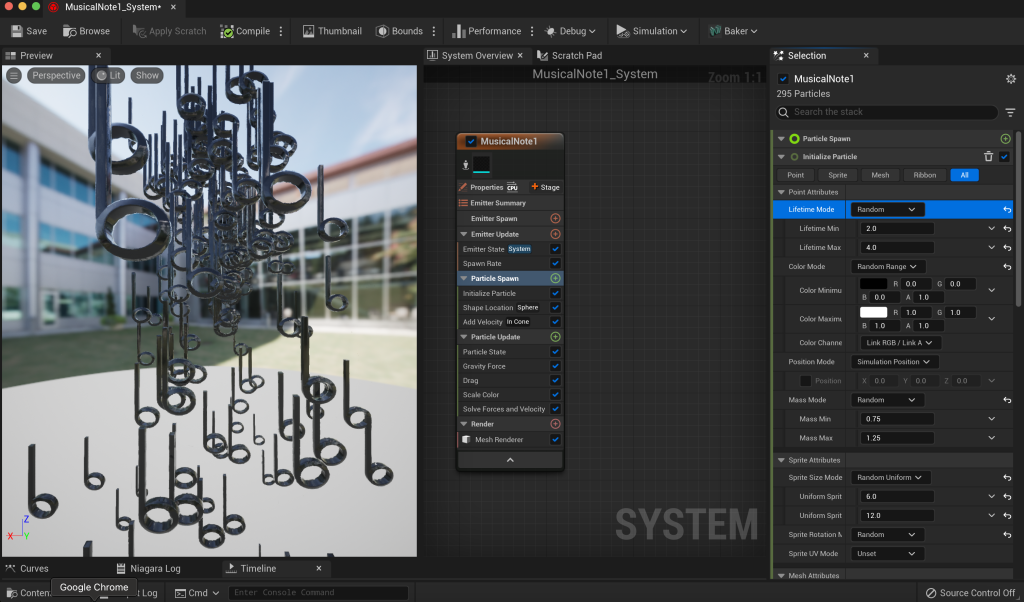Open the Sprite Size Mode dropdown
This screenshot has width=1024, height=602.
coord(890,478)
